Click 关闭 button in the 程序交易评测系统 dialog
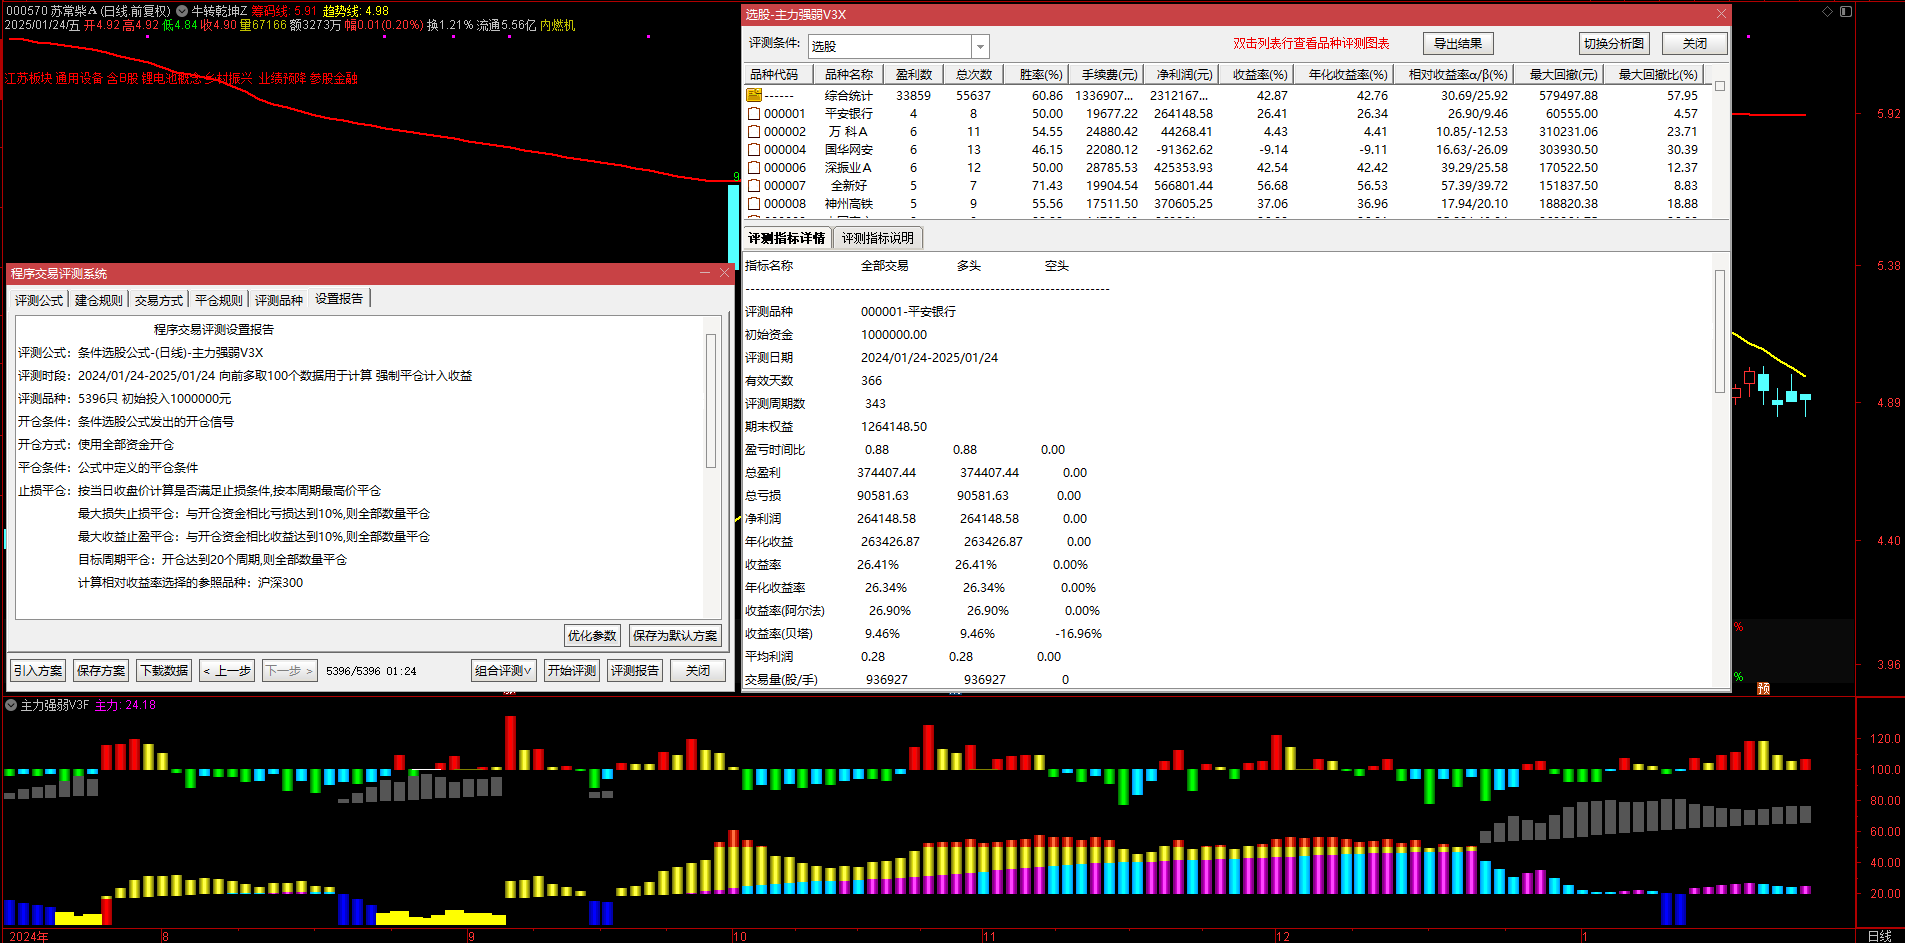The width and height of the screenshot is (1905, 943). 698,670
